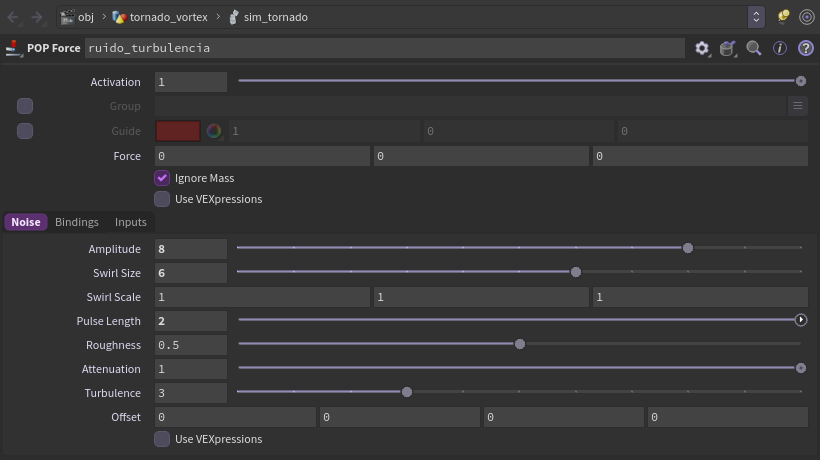The image size is (820, 460).
Task: Click the Roughness slider handle
Action: click(520, 344)
